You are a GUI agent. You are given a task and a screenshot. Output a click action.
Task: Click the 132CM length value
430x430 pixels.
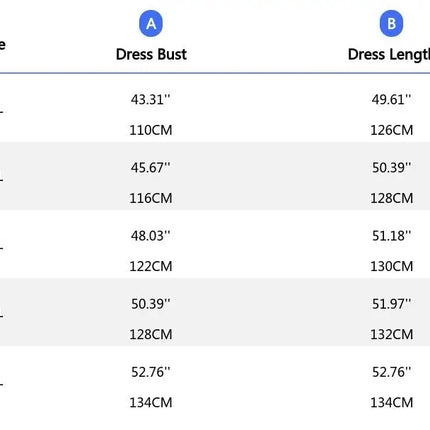point(392,334)
